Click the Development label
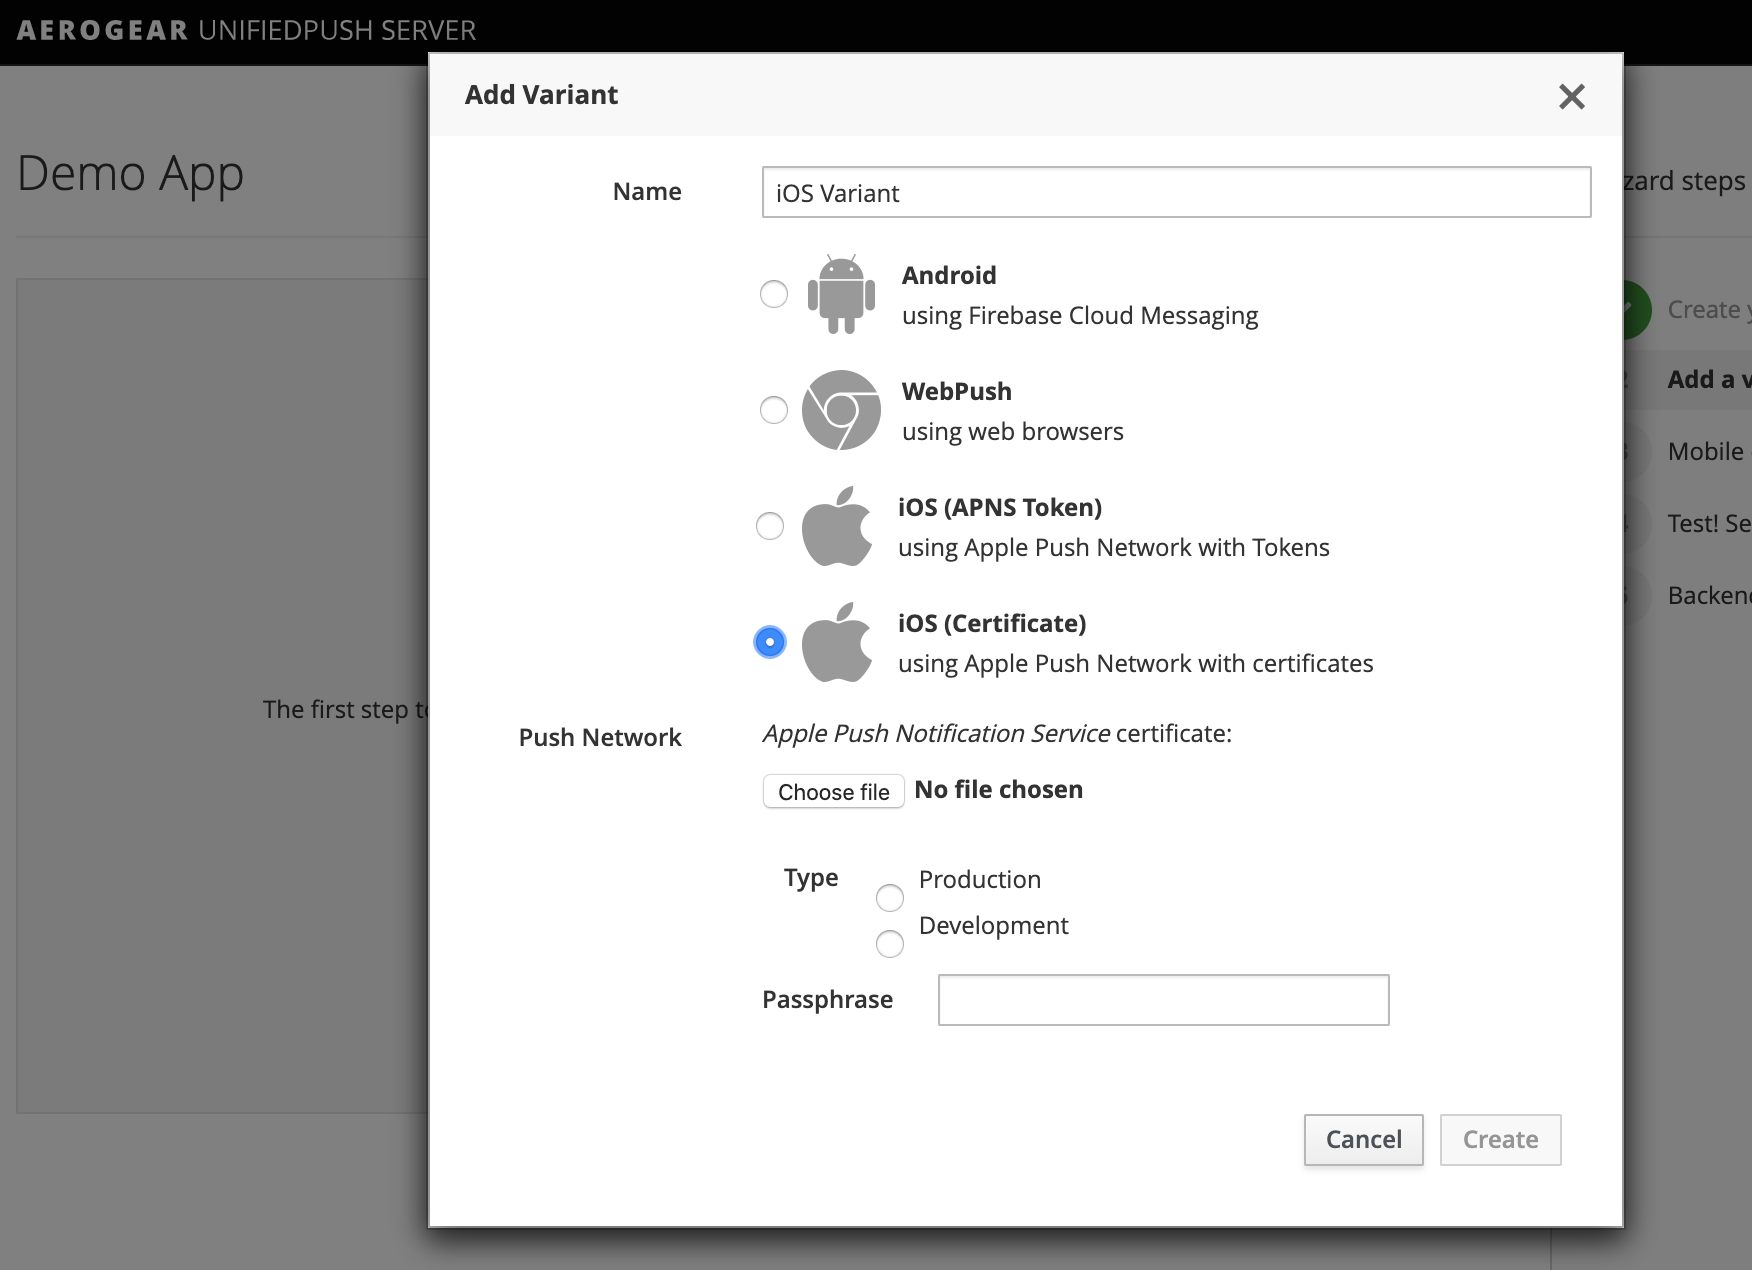The height and width of the screenshot is (1270, 1752). 994,926
